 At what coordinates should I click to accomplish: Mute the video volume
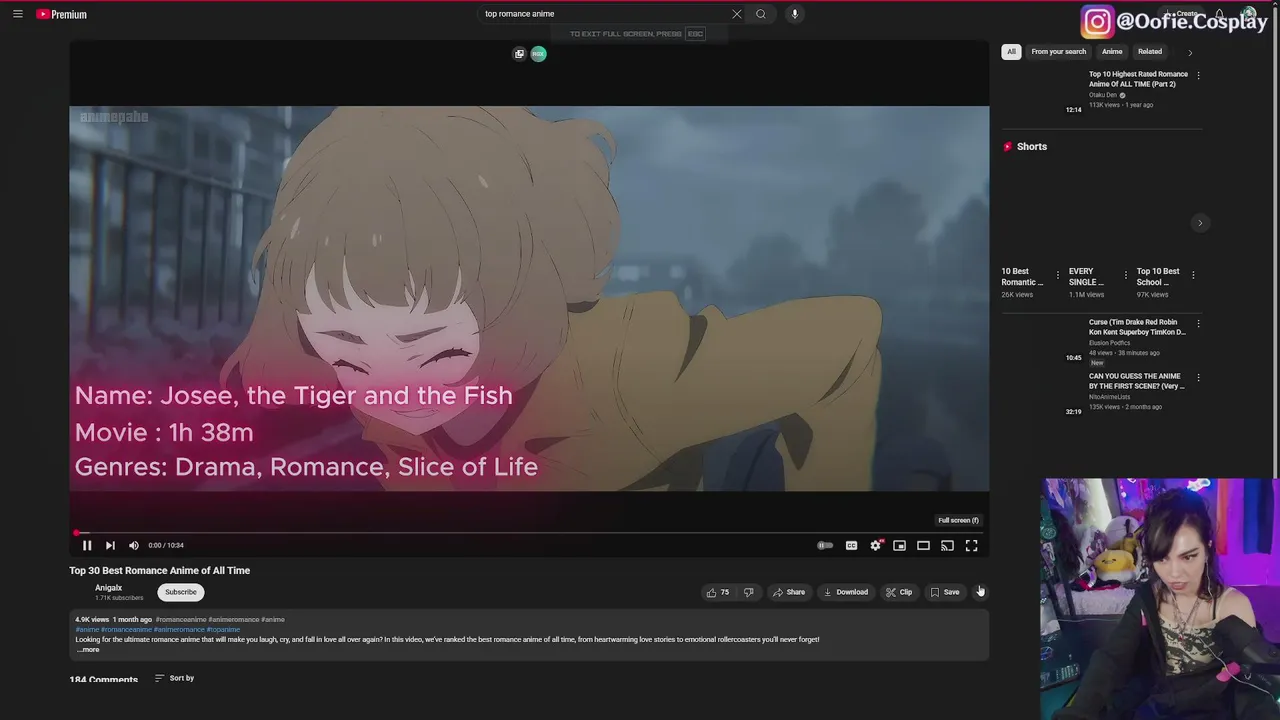(x=134, y=545)
